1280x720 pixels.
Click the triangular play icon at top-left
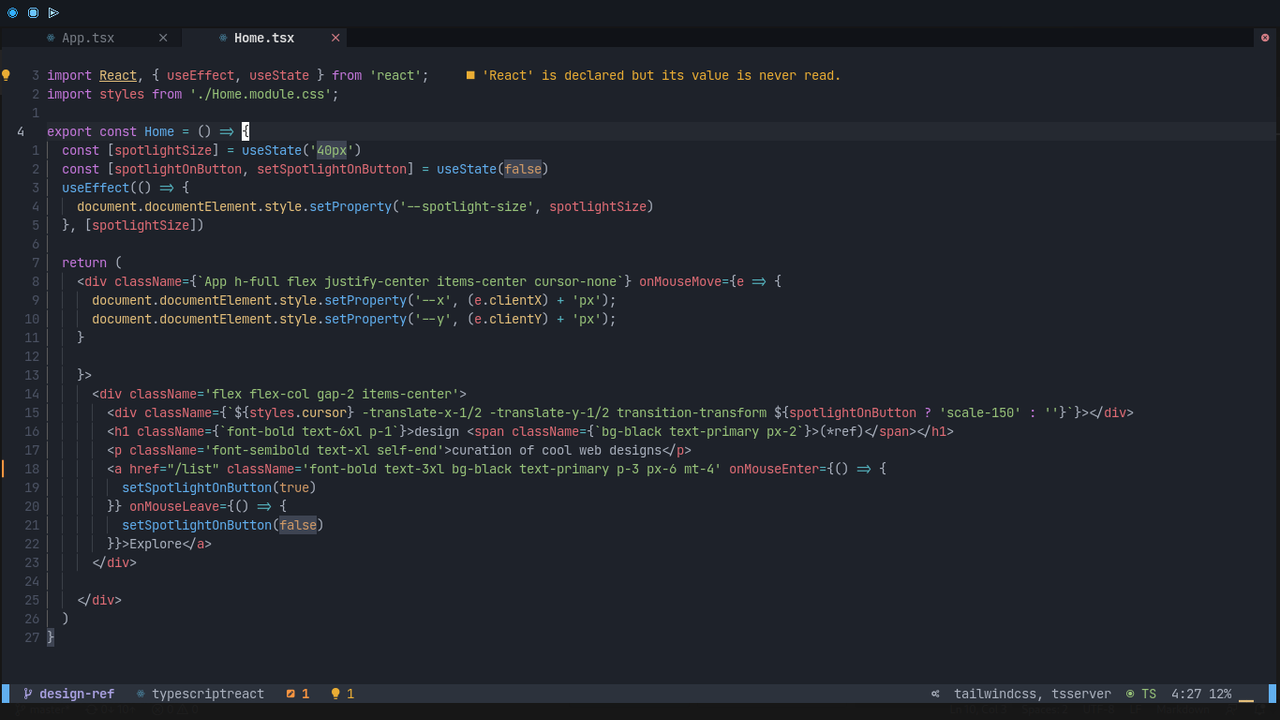[x=53, y=13]
